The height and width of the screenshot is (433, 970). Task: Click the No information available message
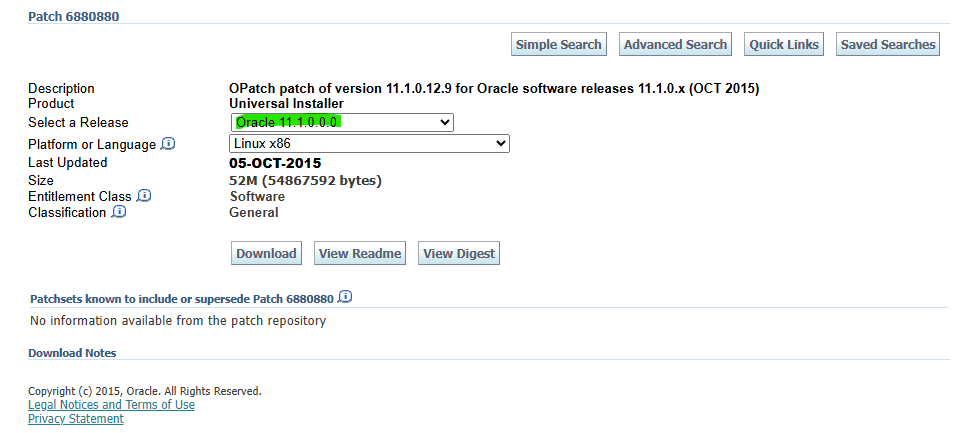178,320
